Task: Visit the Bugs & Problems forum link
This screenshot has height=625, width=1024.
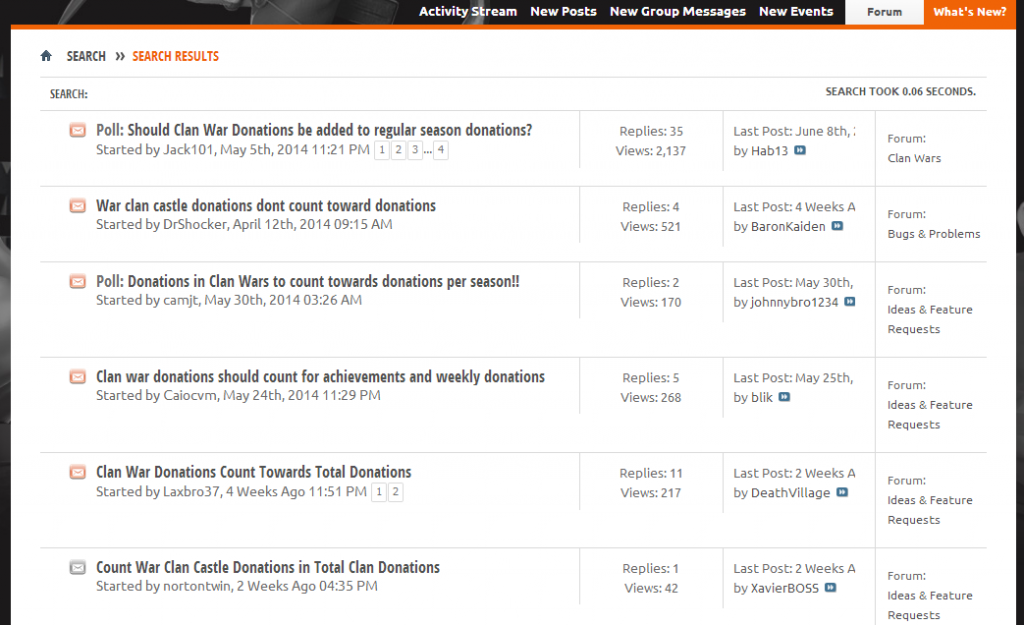Action: point(933,234)
